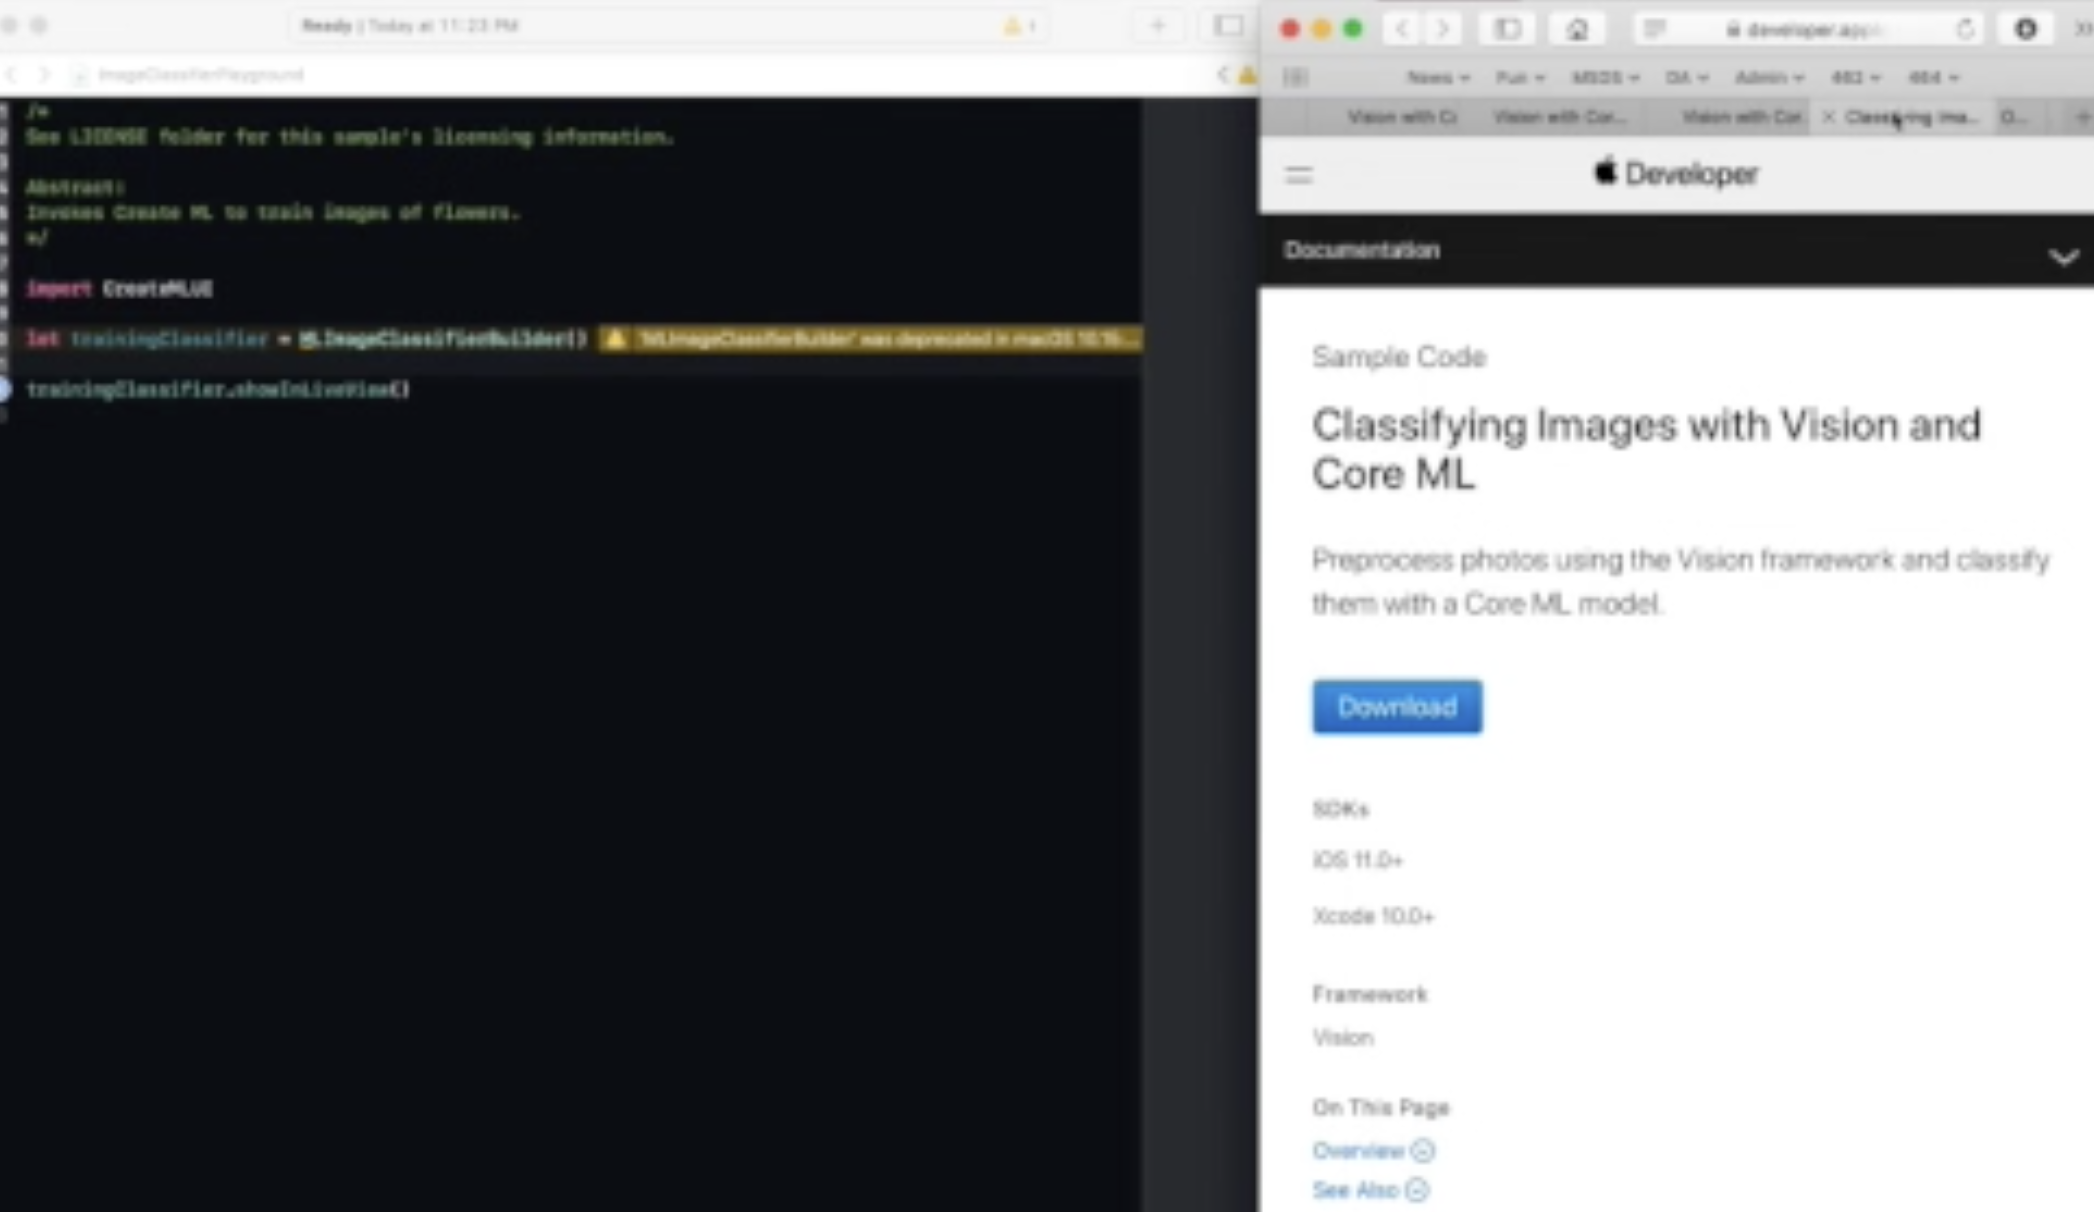Click the bookmarks grid icon in favorites bar
Viewport: 2094px width, 1212px height.
click(1297, 77)
